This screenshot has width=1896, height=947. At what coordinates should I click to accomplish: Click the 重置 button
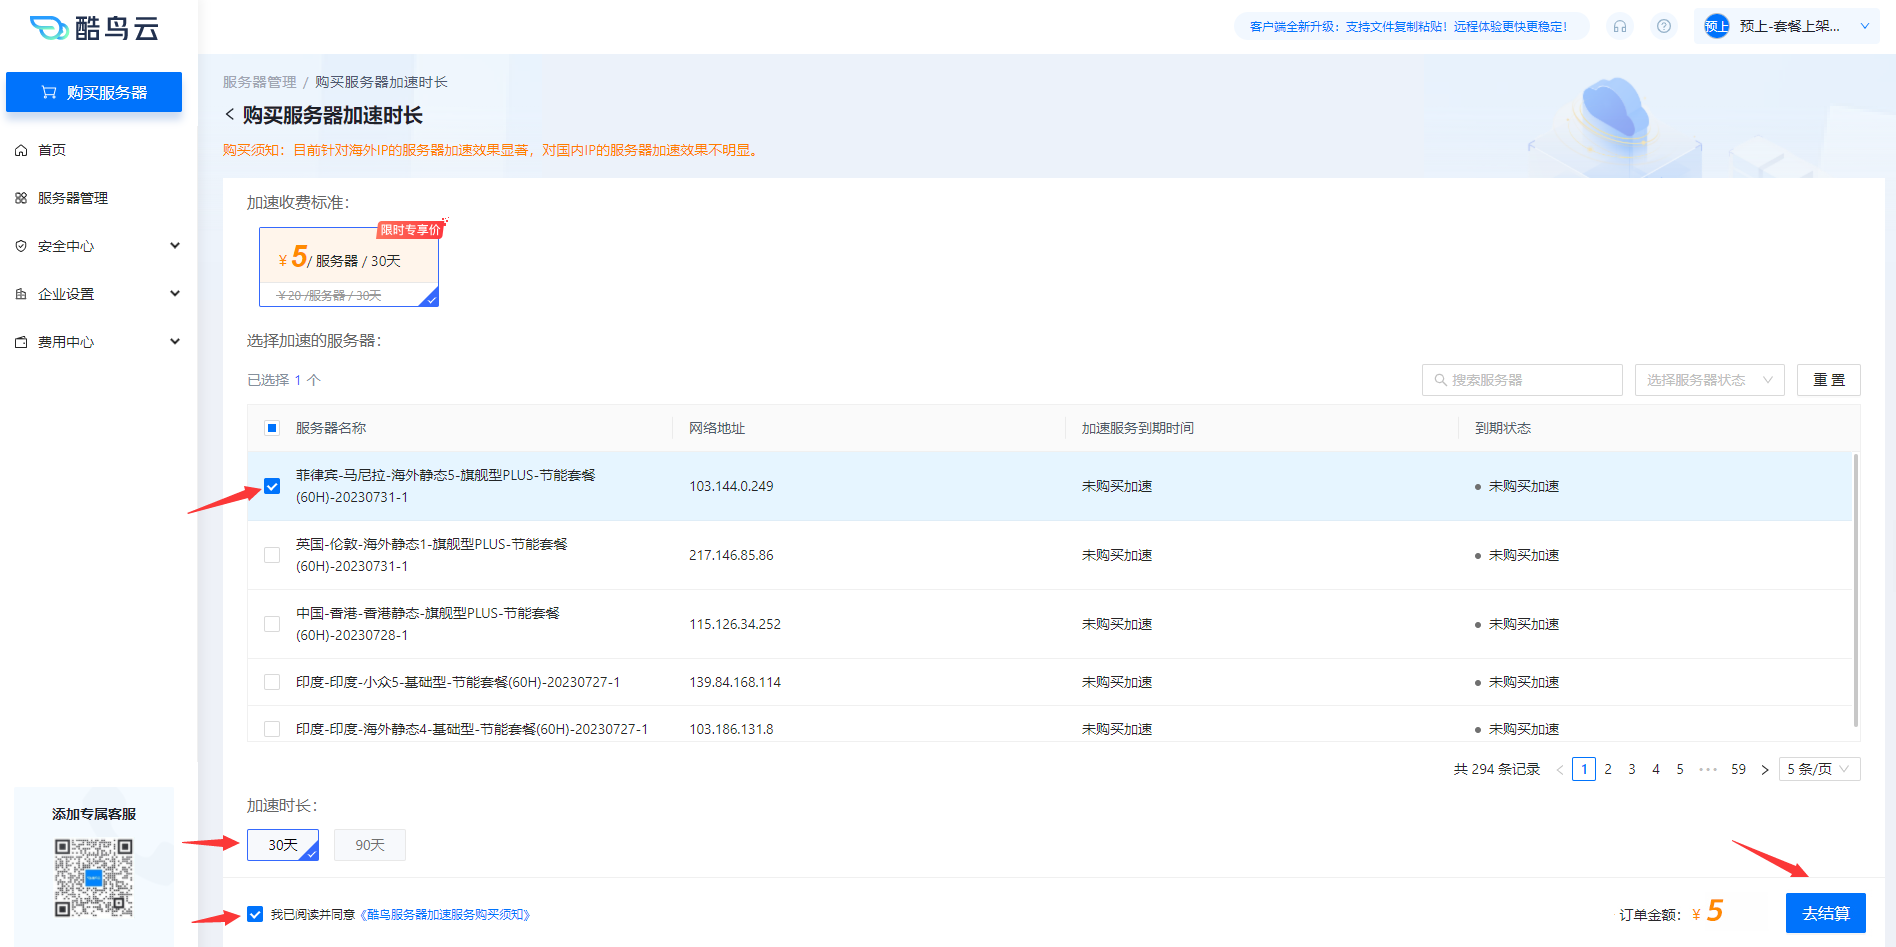1829,380
